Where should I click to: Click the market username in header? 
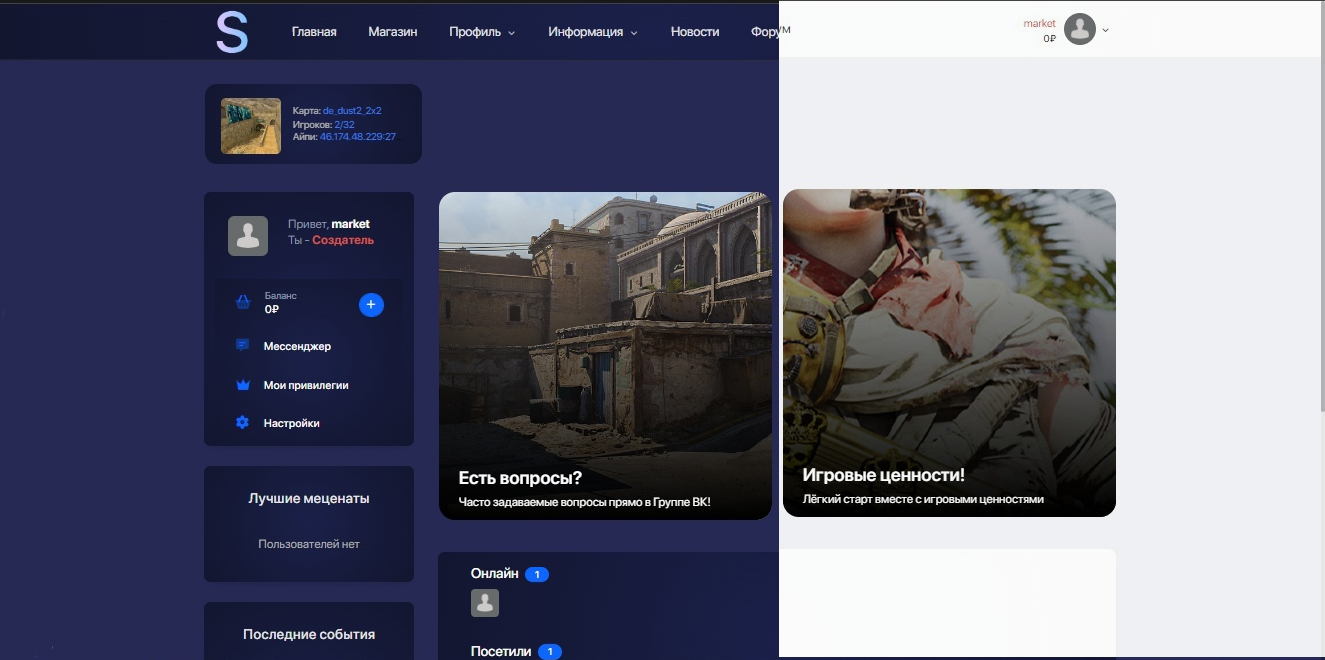click(1039, 23)
